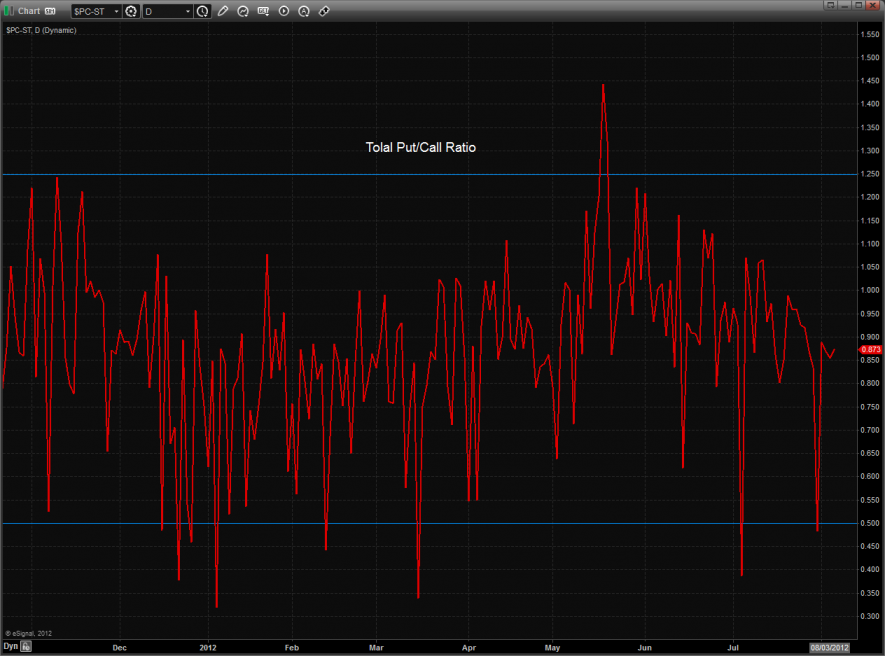Click the Dyn label in bottom bar
This screenshot has height=656, width=885.
point(10,646)
